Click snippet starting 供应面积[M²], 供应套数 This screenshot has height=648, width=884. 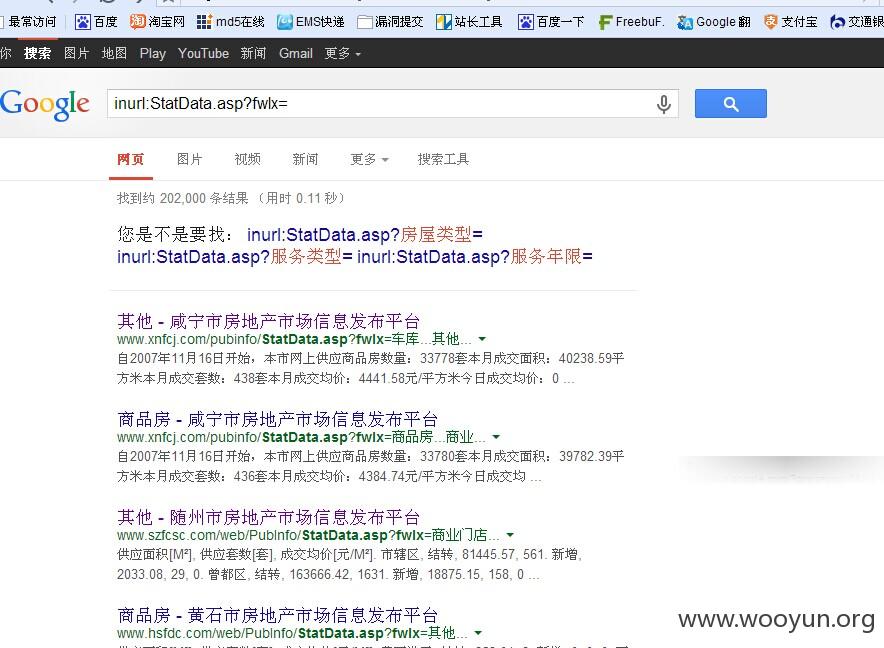pos(350,565)
